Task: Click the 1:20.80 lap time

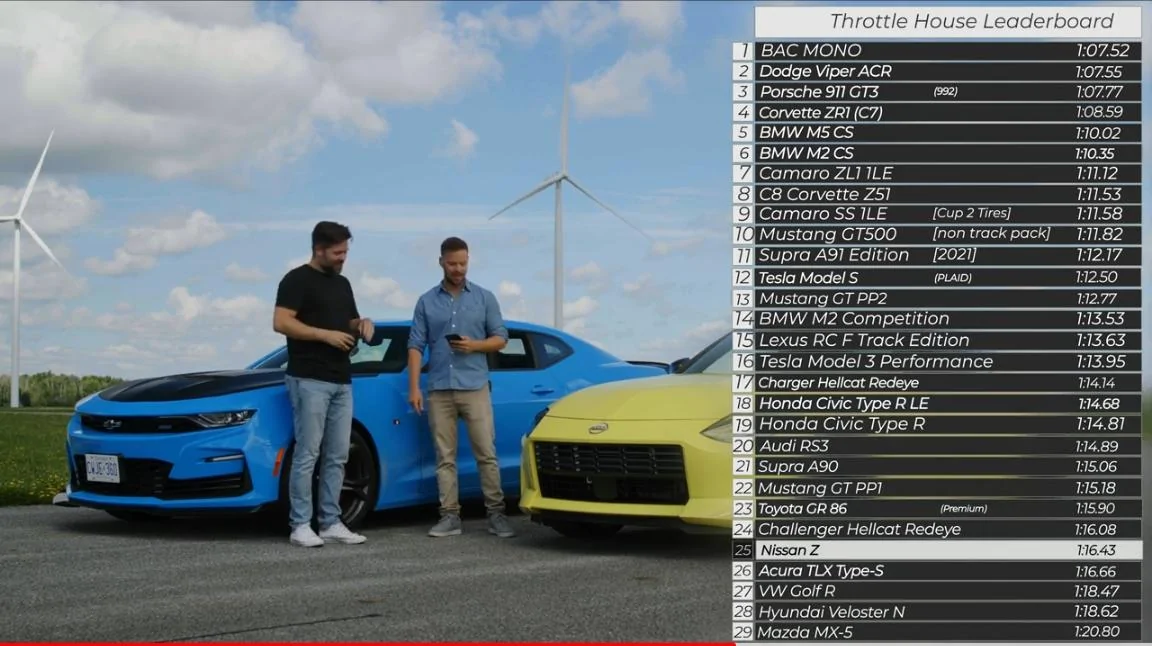Action: tap(1097, 632)
